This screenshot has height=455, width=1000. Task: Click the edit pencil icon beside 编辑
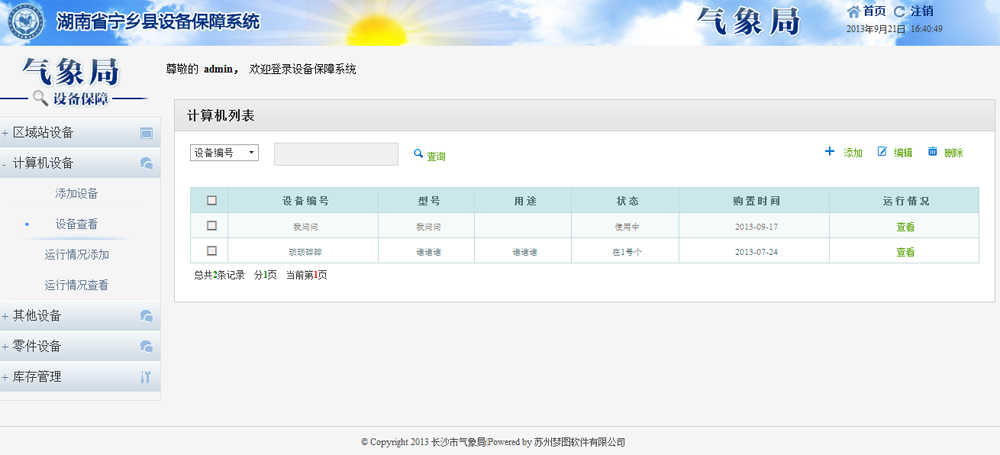882,152
